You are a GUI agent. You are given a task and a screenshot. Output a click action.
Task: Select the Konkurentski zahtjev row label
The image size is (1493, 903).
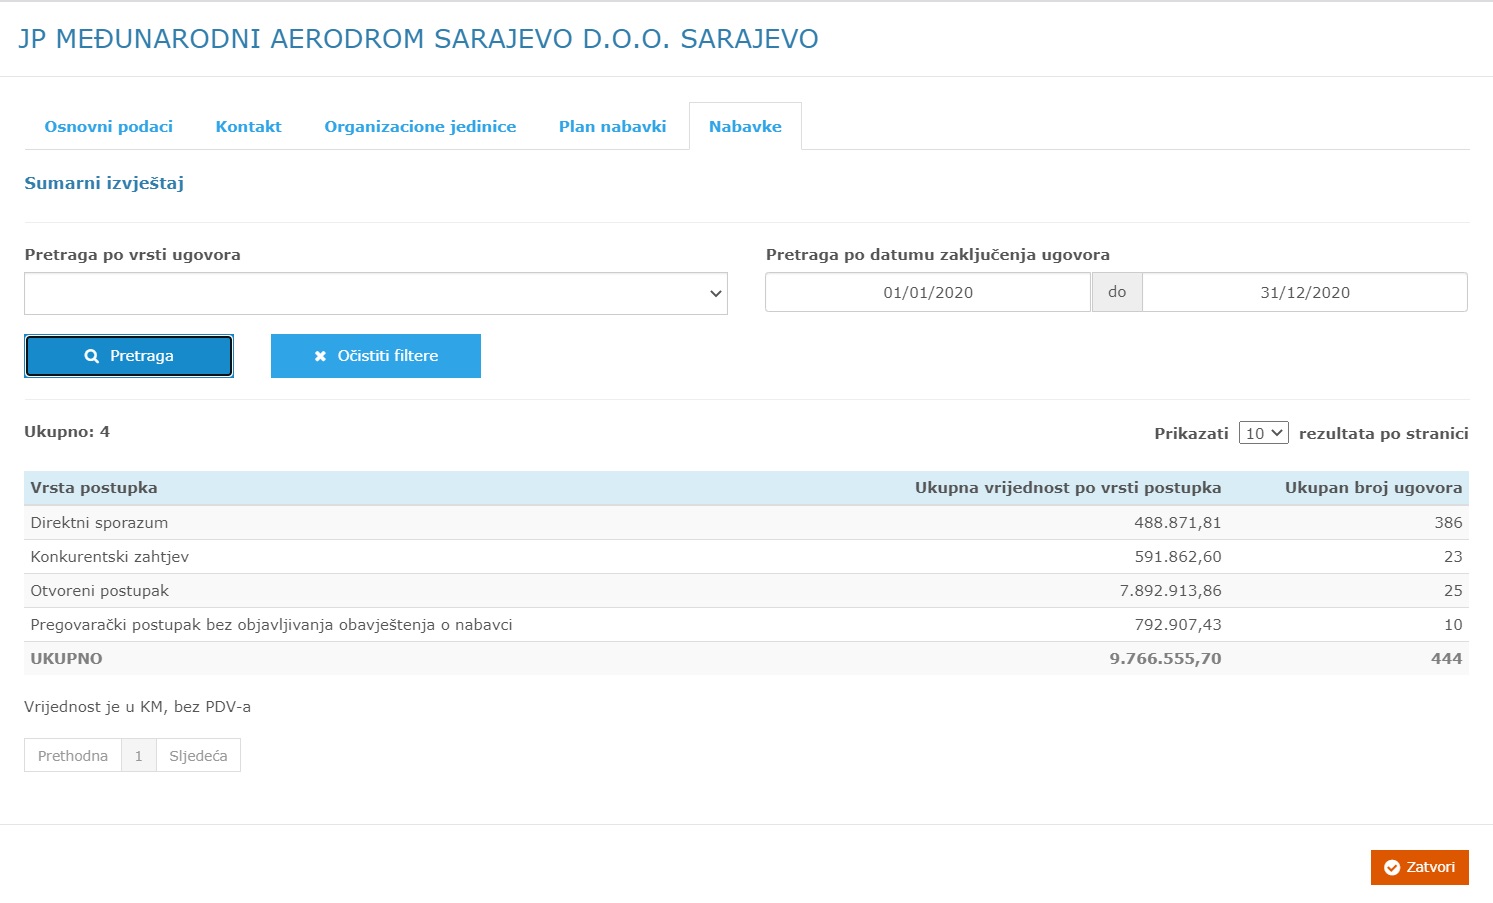coord(109,557)
